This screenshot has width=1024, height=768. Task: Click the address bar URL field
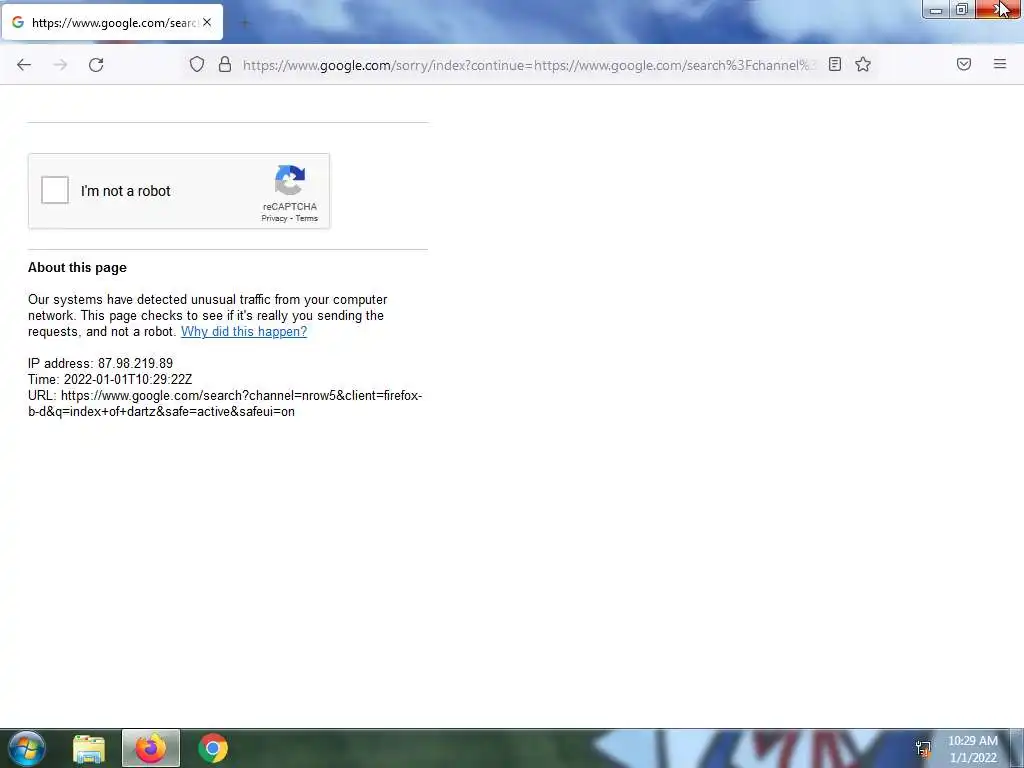pos(529,65)
